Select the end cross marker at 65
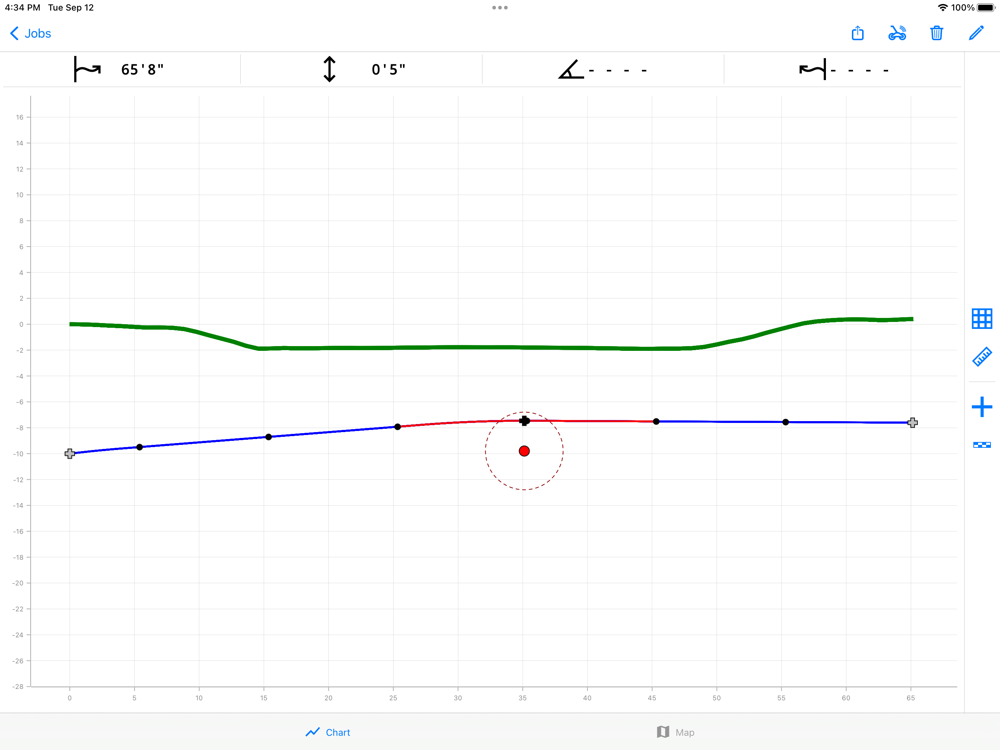 coord(913,423)
